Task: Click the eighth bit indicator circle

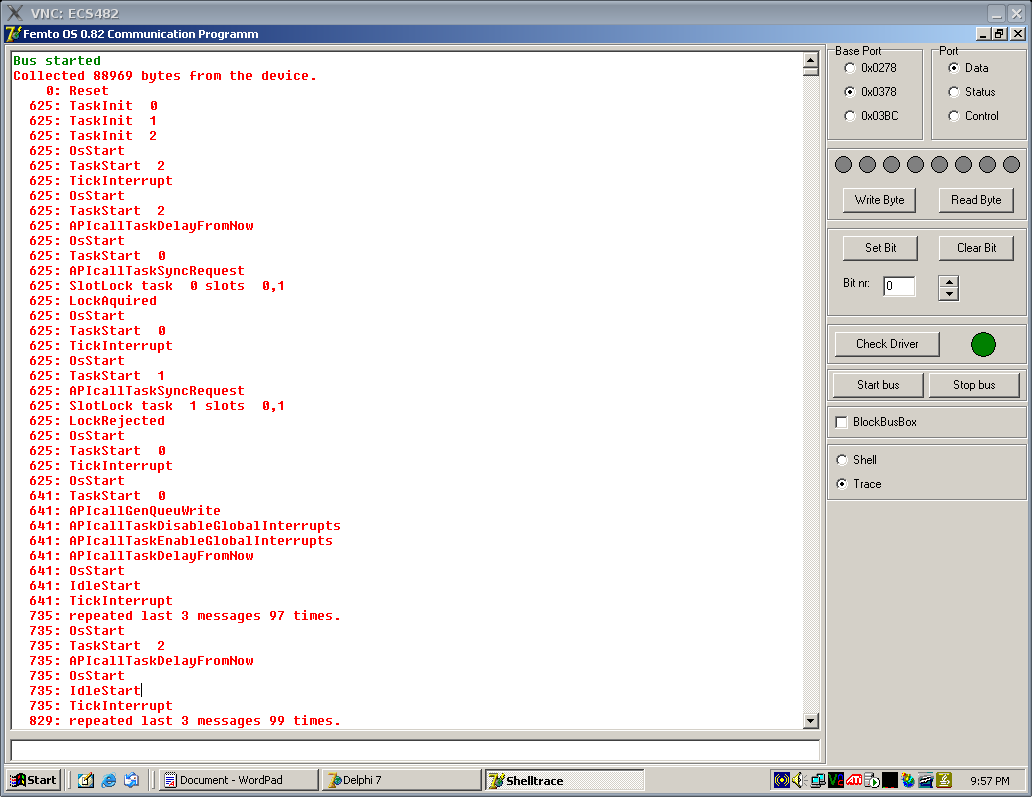Action: tap(1012, 165)
